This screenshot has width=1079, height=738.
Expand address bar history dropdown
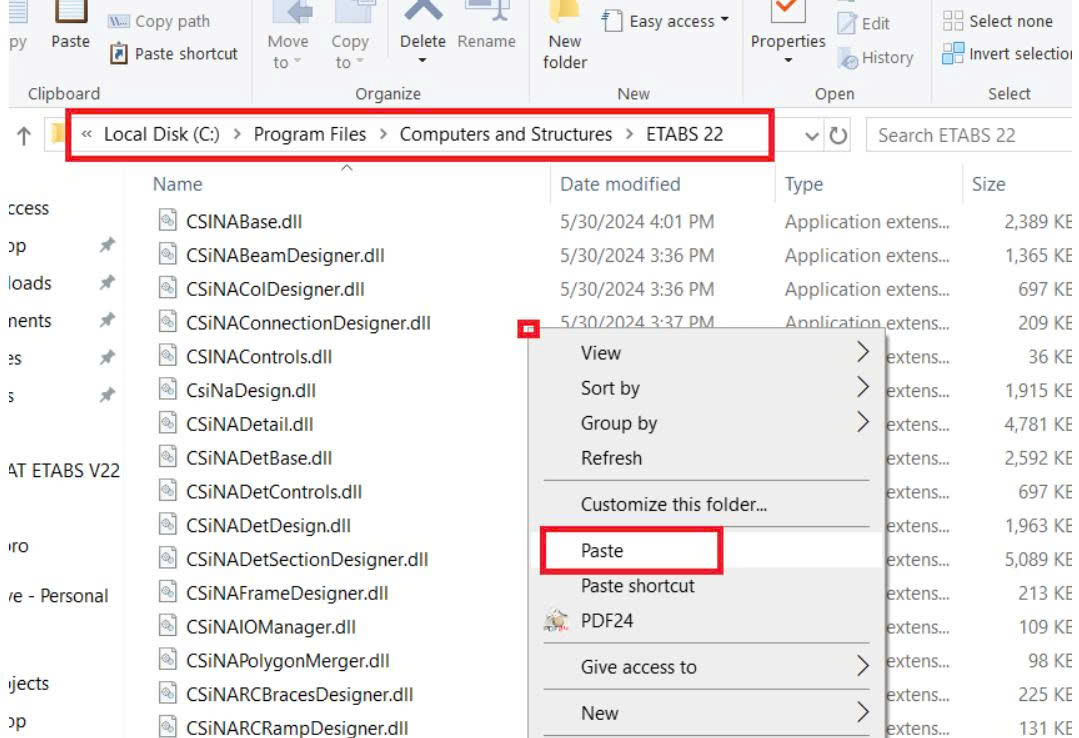pyautogui.click(x=812, y=136)
